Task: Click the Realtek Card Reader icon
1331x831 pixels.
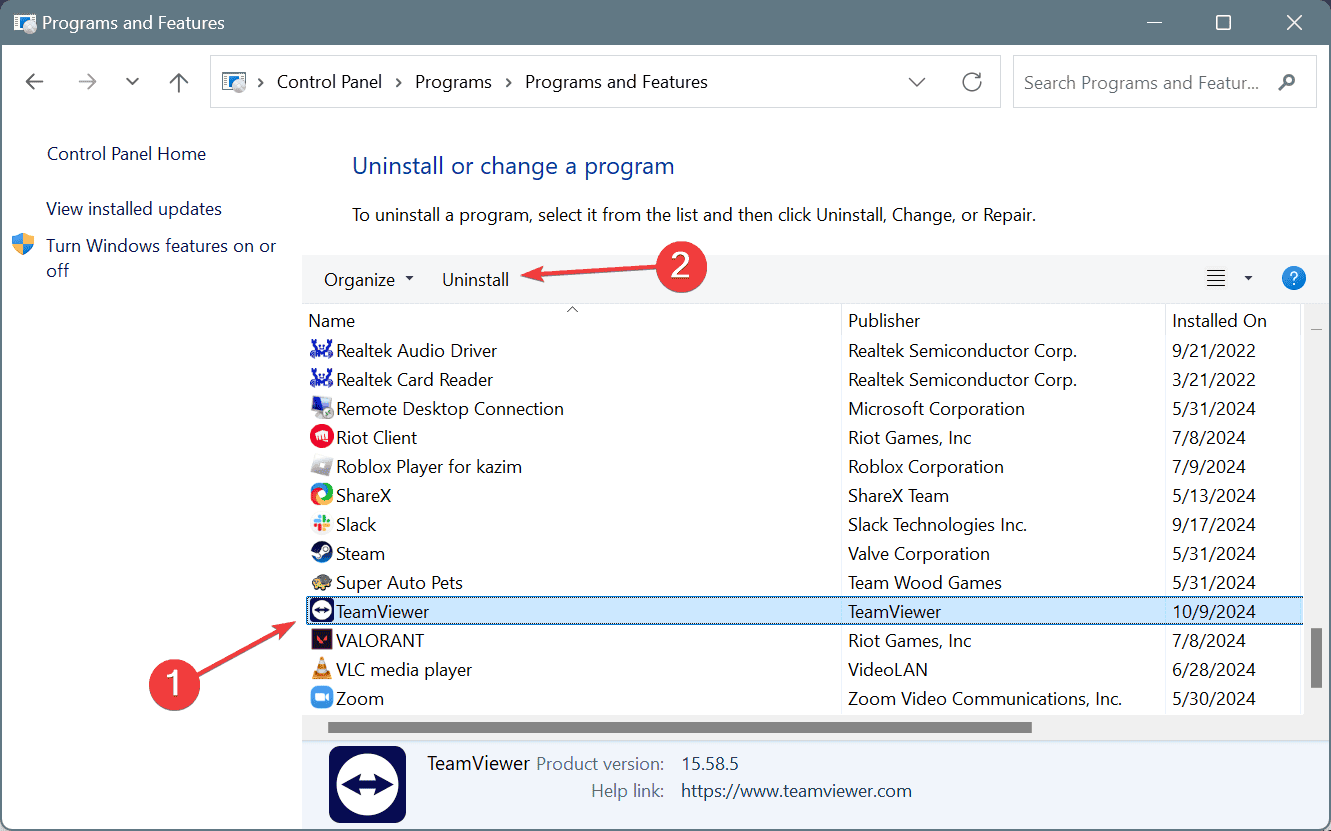Action: tap(321, 379)
